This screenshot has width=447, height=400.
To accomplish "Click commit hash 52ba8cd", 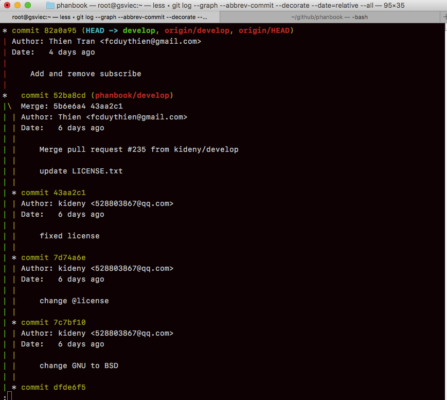I will pyautogui.click(x=69, y=95).
